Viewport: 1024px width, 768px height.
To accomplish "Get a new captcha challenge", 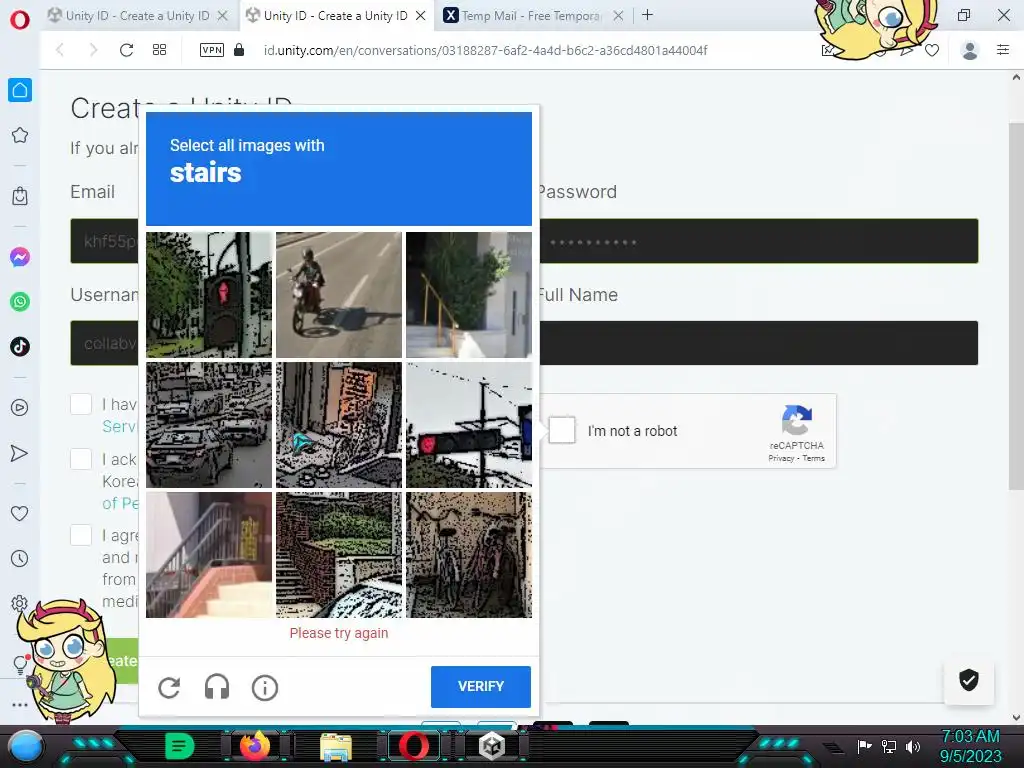I will tap(169, 688).
